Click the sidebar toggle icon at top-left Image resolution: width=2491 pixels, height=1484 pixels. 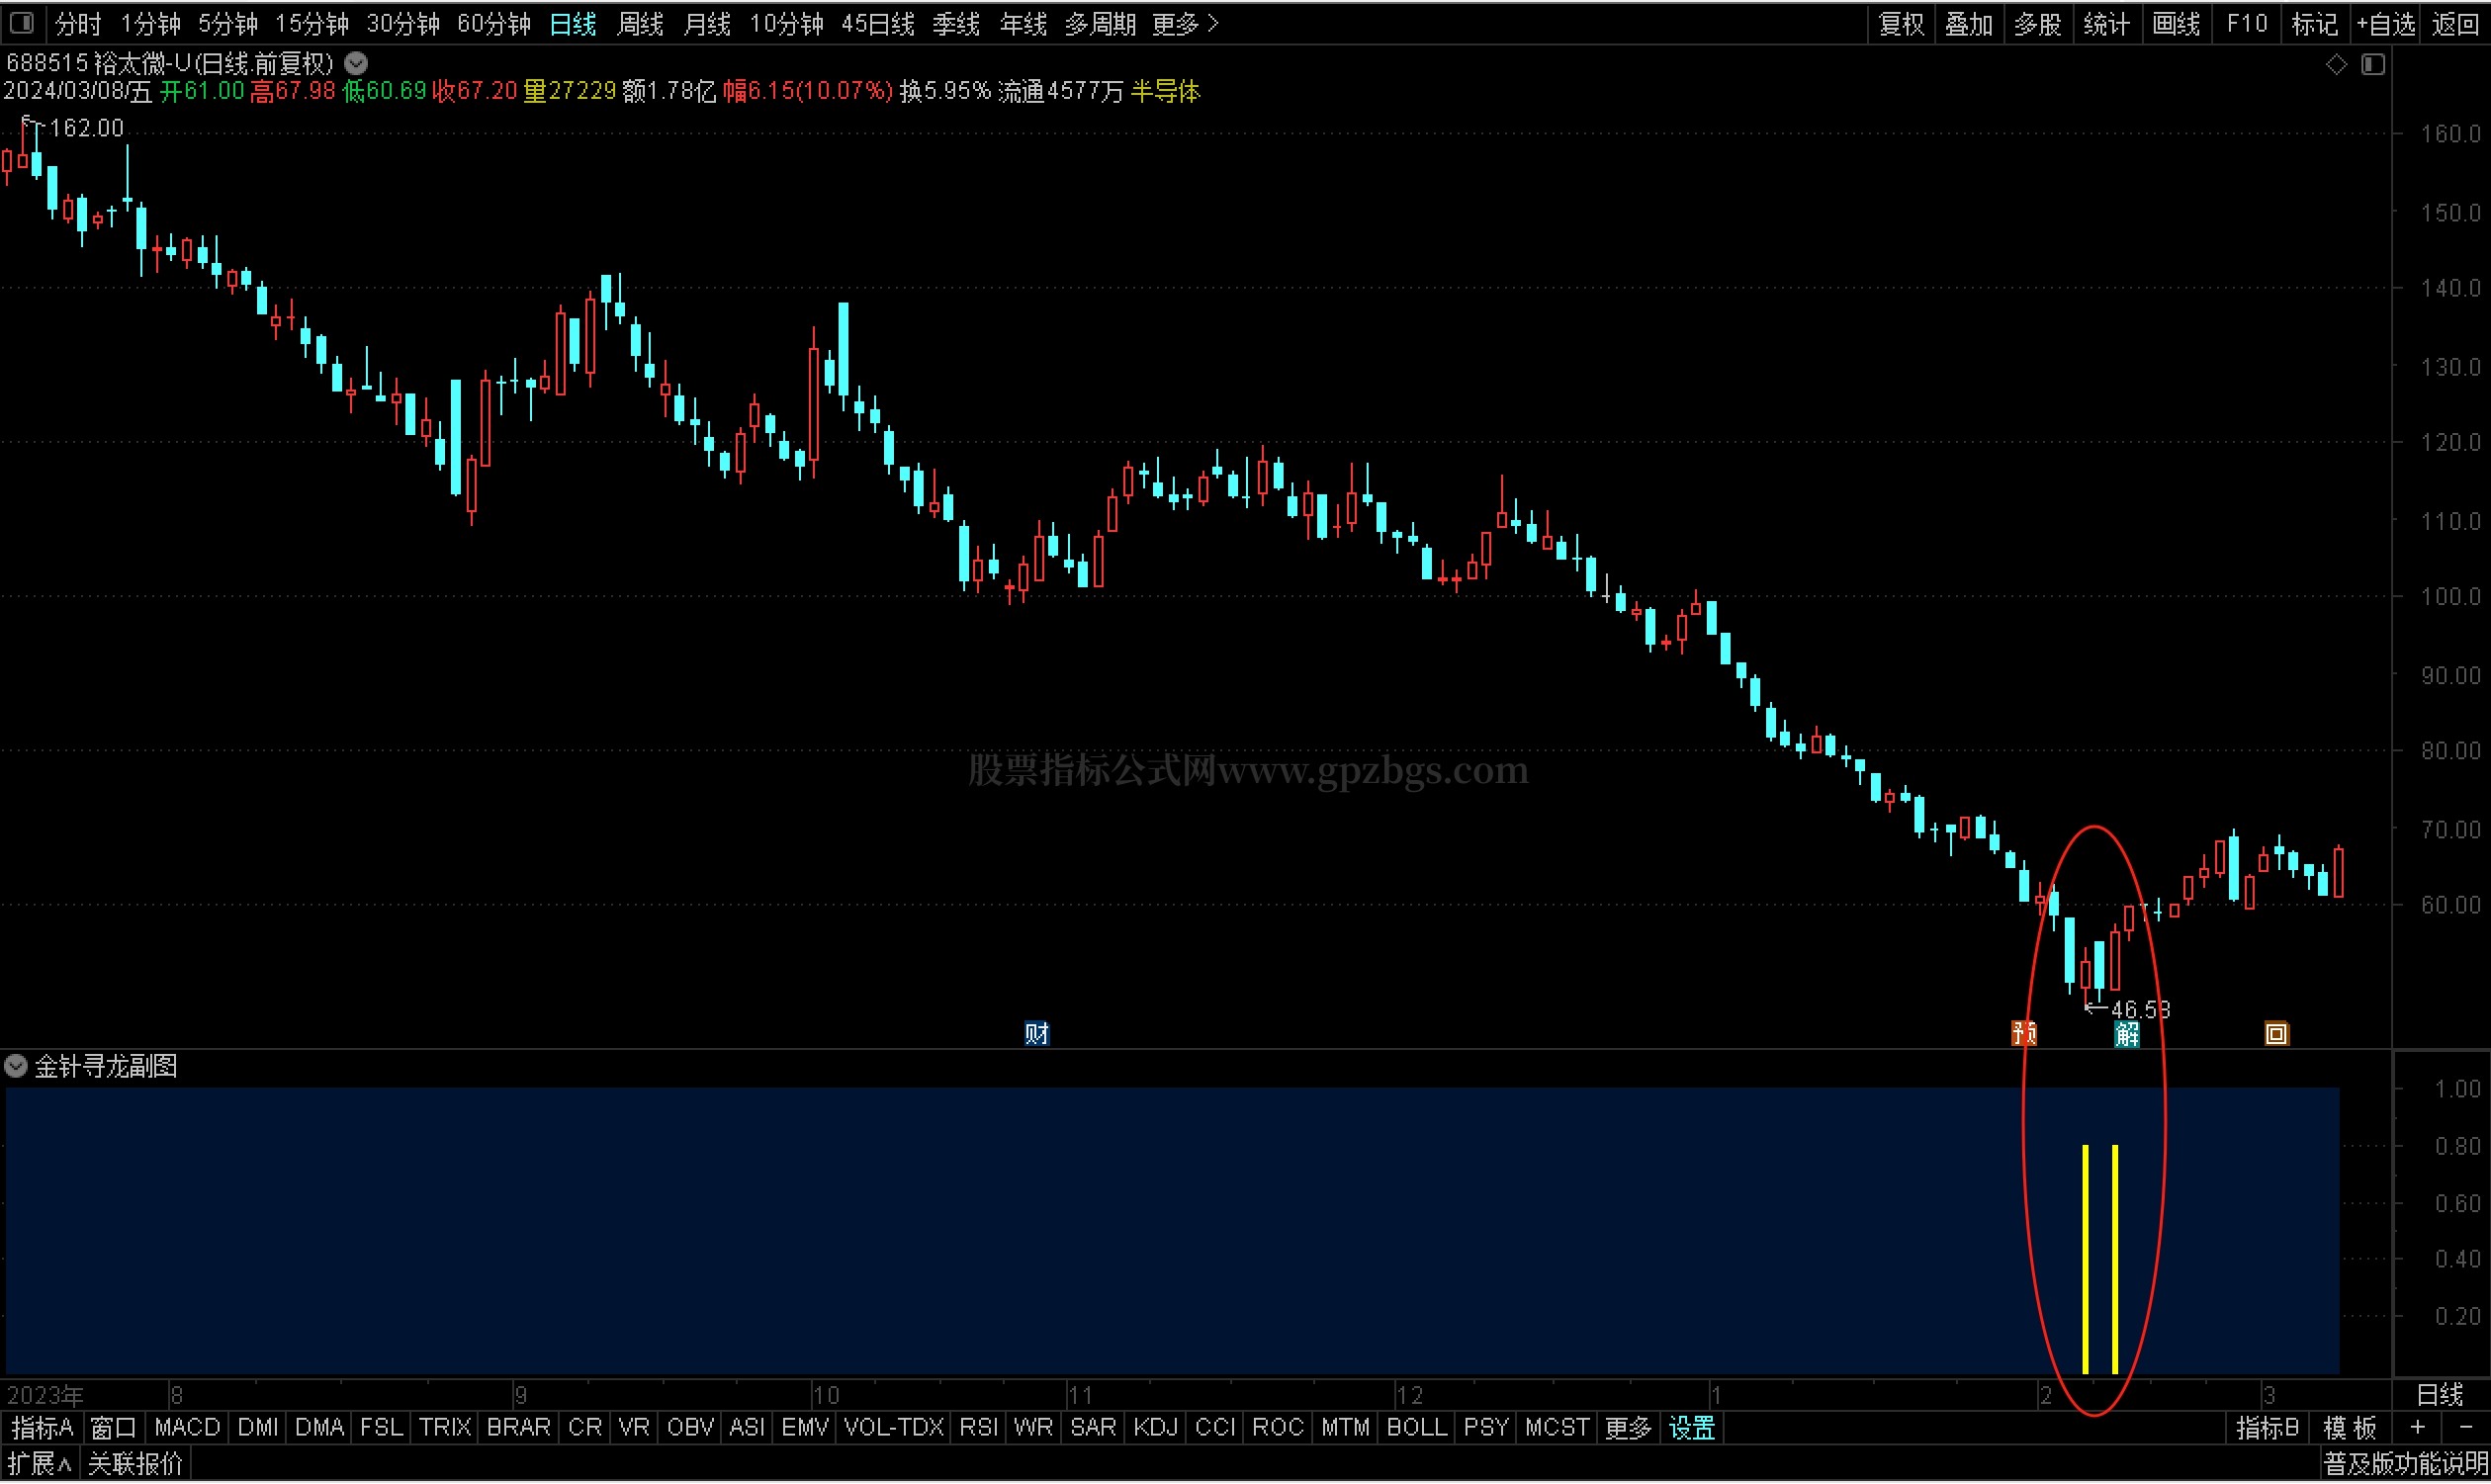(22, 22)
